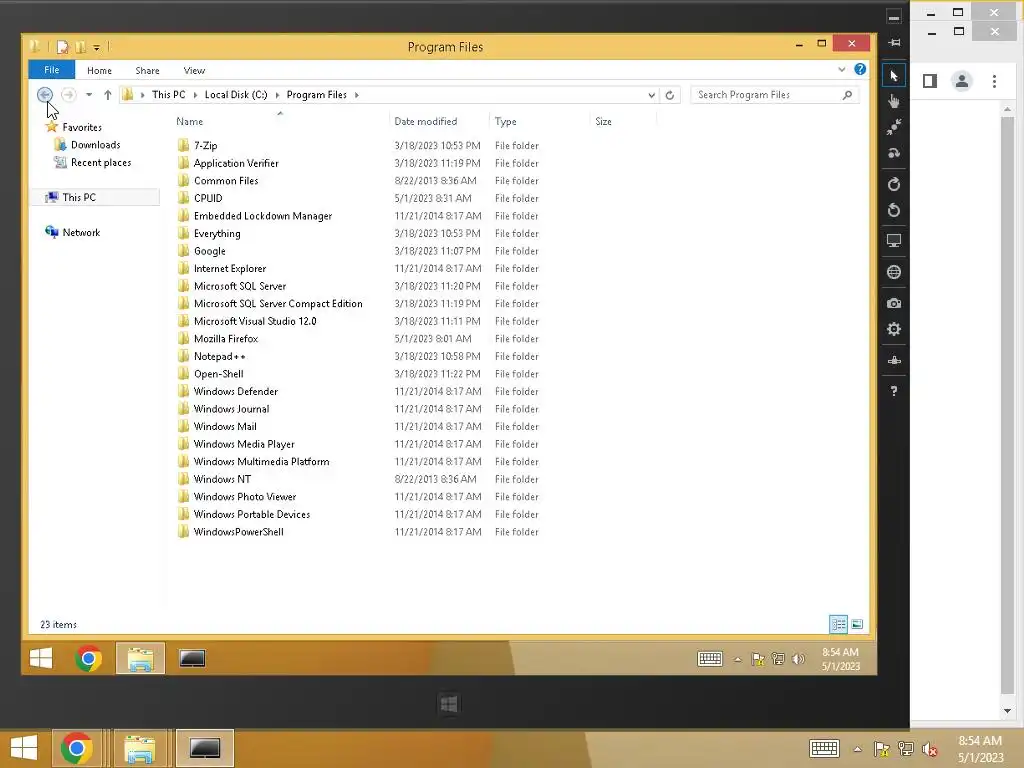
Task: Click the monitor display icon in side toolbar
Action: [894, 241]
